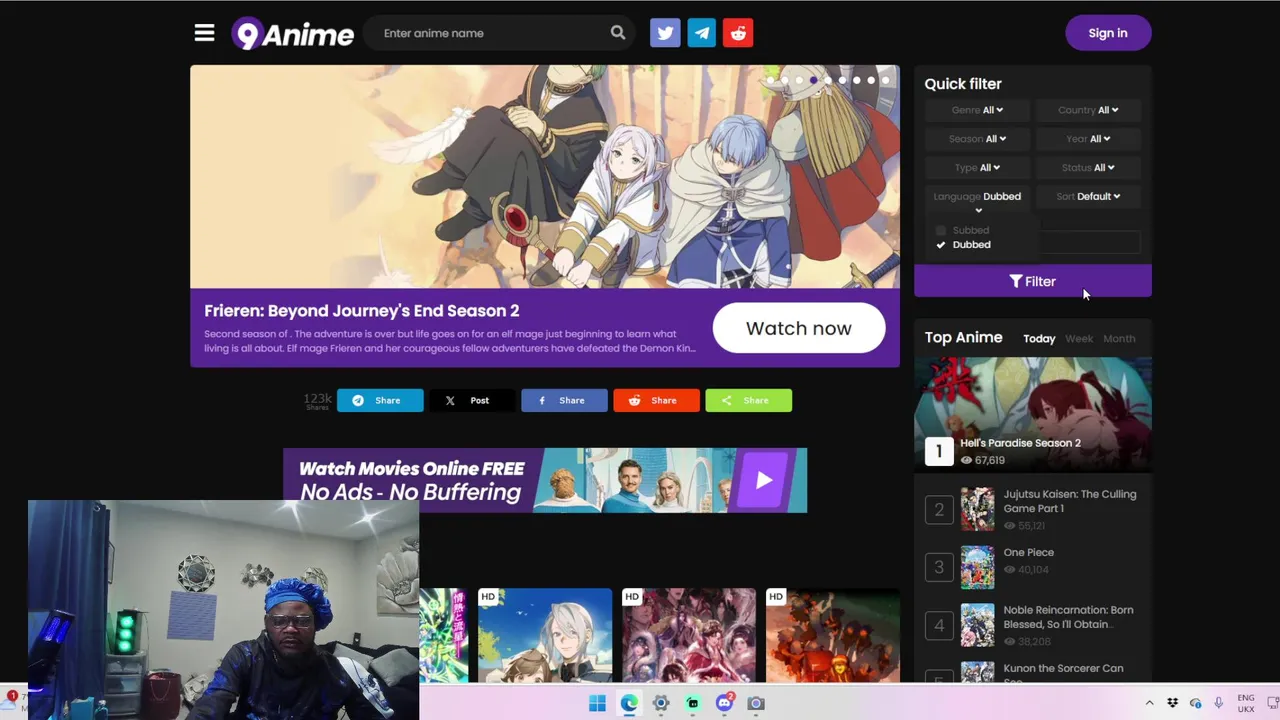The image size is (1280, 720).
Task: Post the page on X
Action: tap(472, 400)
